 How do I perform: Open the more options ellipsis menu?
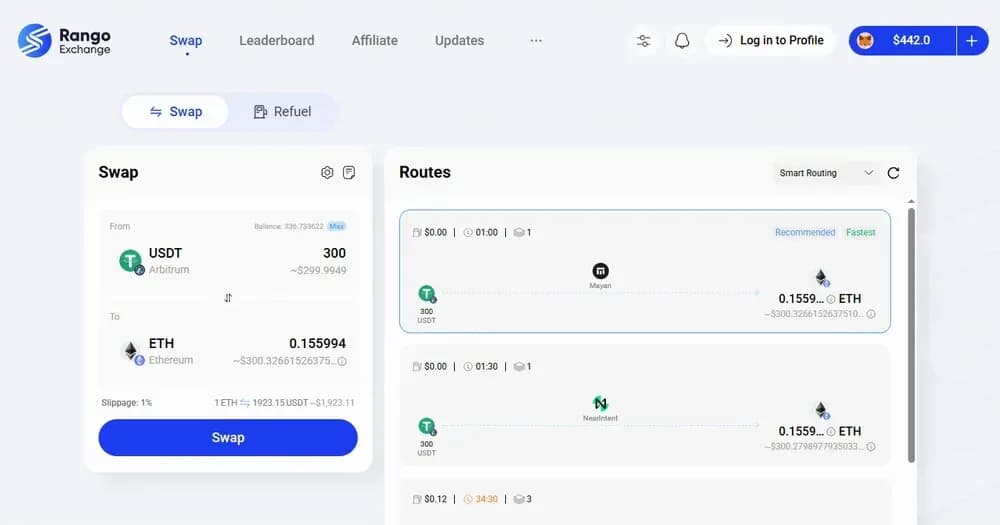tap(536, 40)
